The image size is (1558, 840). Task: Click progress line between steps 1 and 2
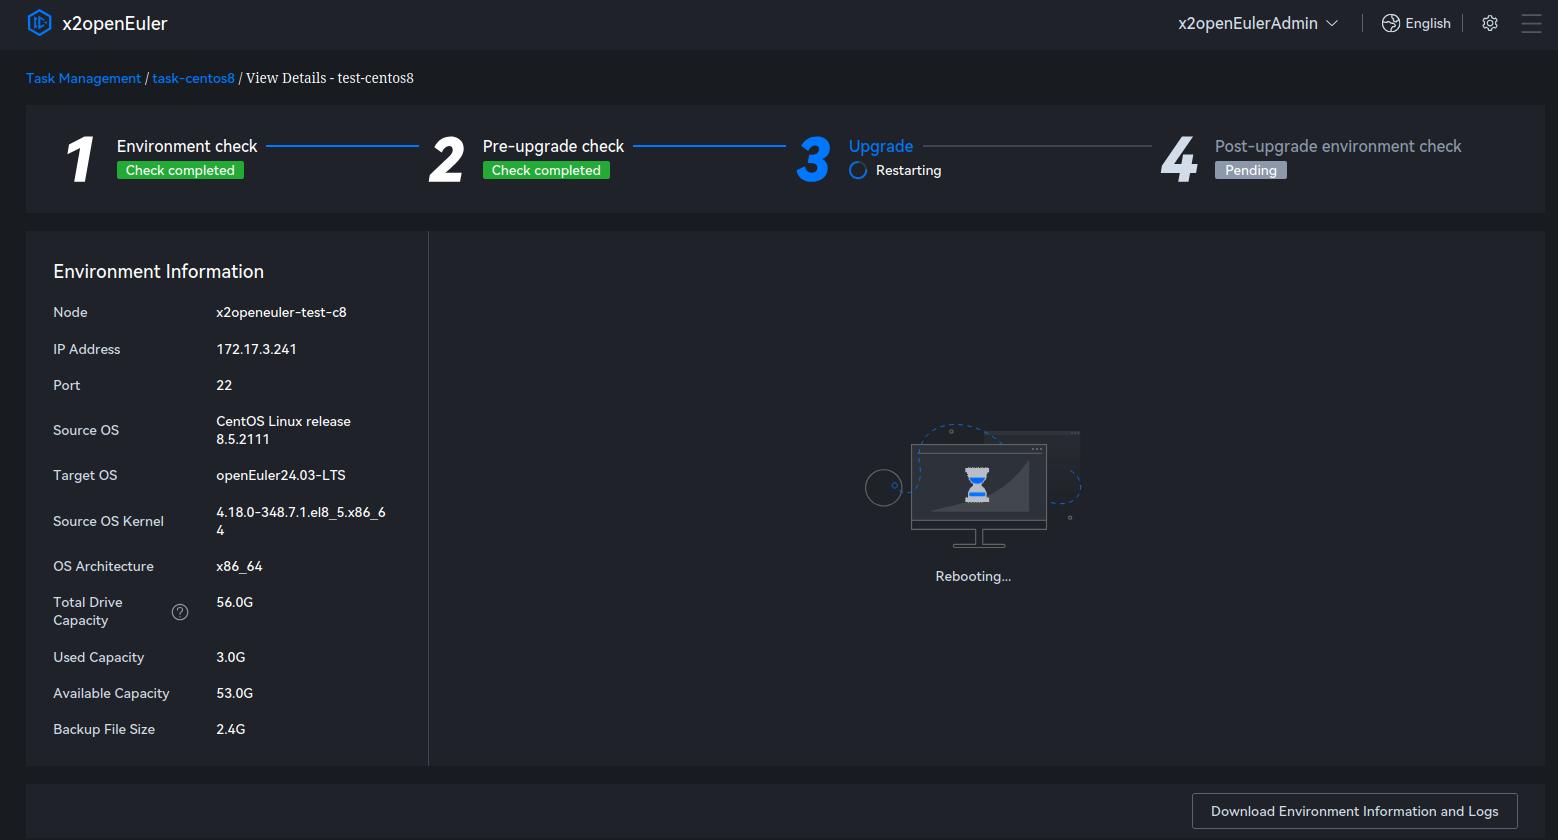pyautogui.click(x=342, y=146)
